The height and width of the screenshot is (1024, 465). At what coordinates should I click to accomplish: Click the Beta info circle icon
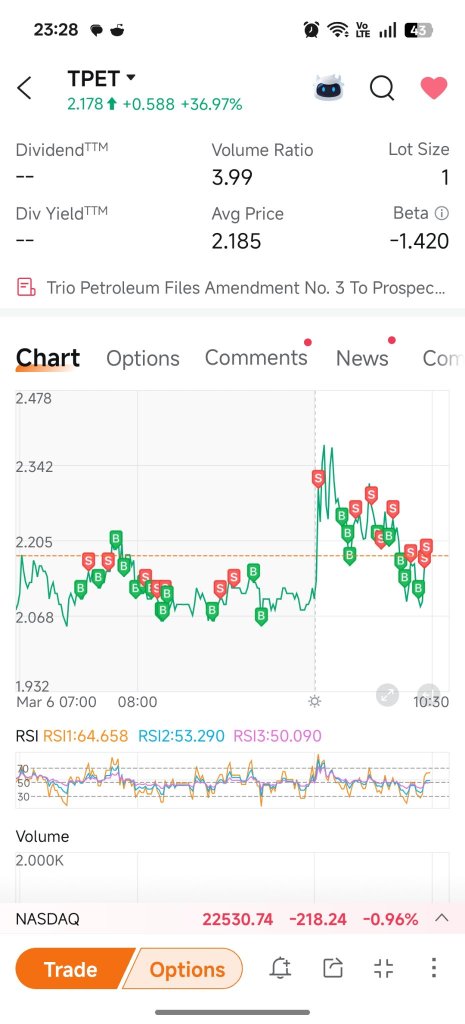(441, 213)
